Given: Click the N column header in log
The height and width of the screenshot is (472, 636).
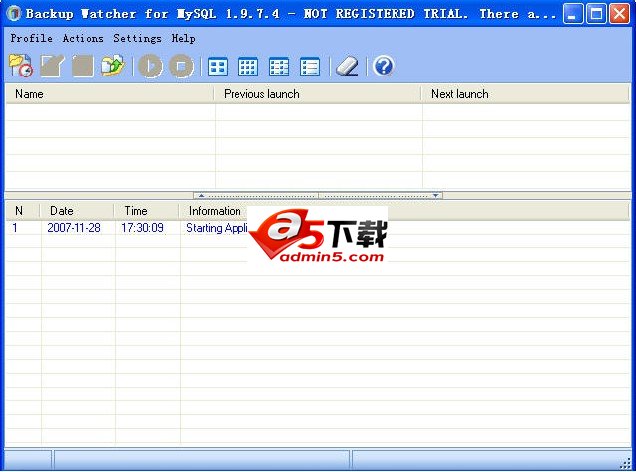Looking at the screenshot, I should tap(23, 211).
